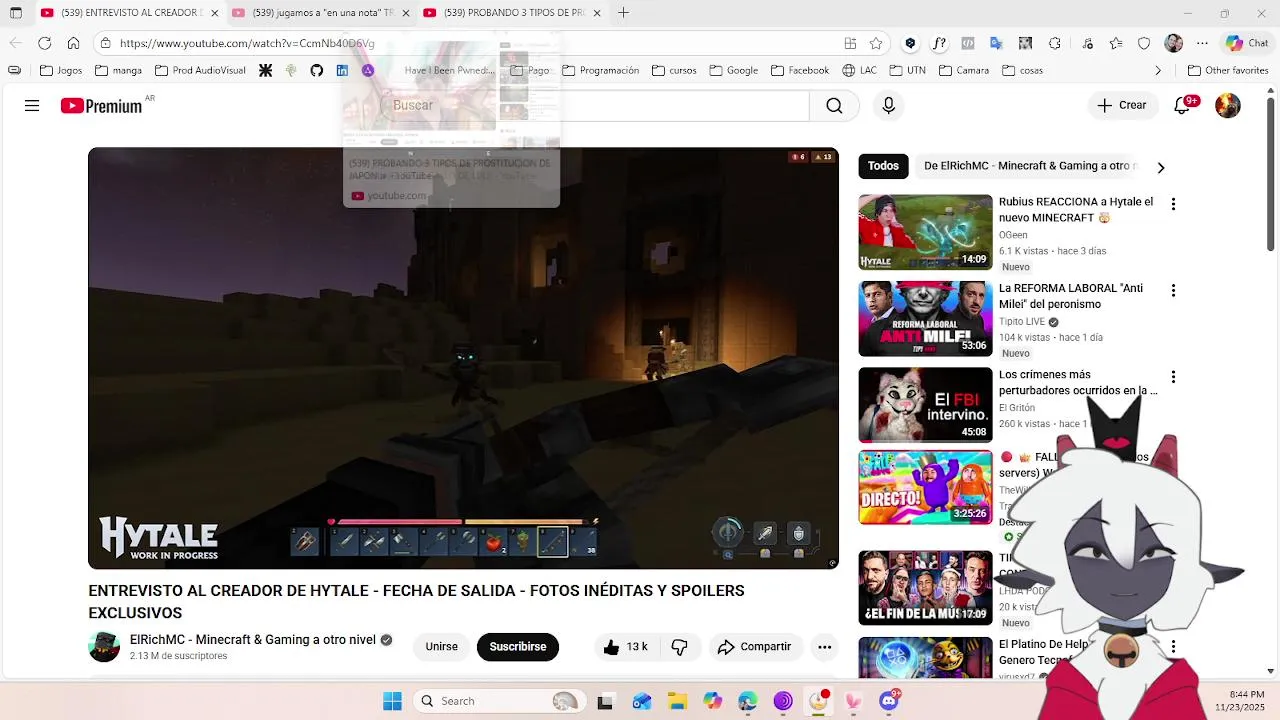Open the El FBI intervino thumbnail
The width and height of the screenshot is (1280, 720).
(925, 405)
